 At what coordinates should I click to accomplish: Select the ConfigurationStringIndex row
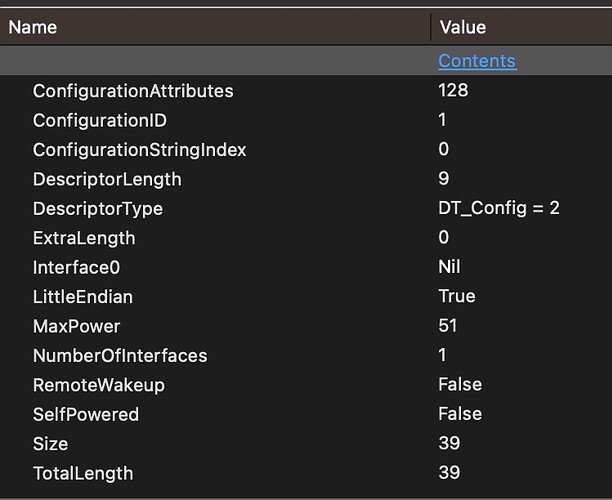point(306,150)
